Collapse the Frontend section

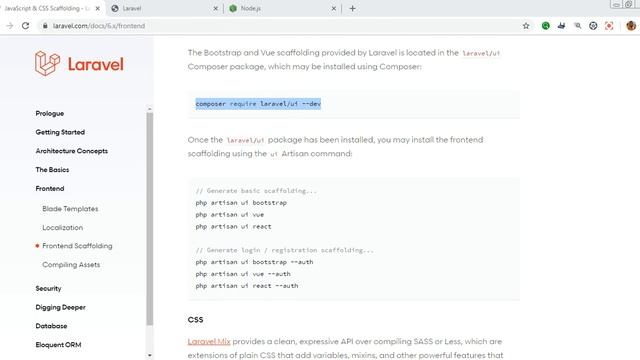50,189
